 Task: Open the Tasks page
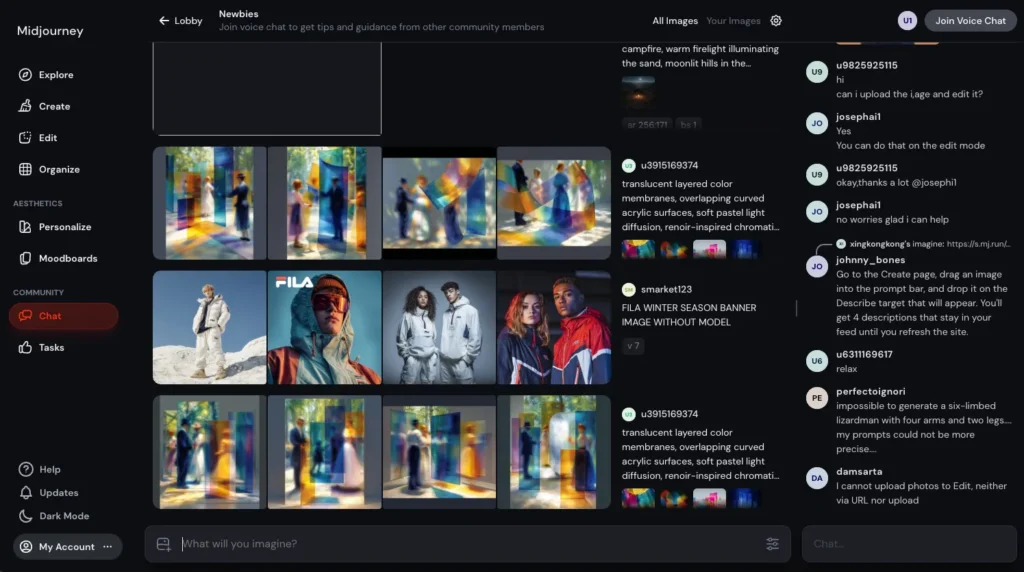click(x=51, y=347)
